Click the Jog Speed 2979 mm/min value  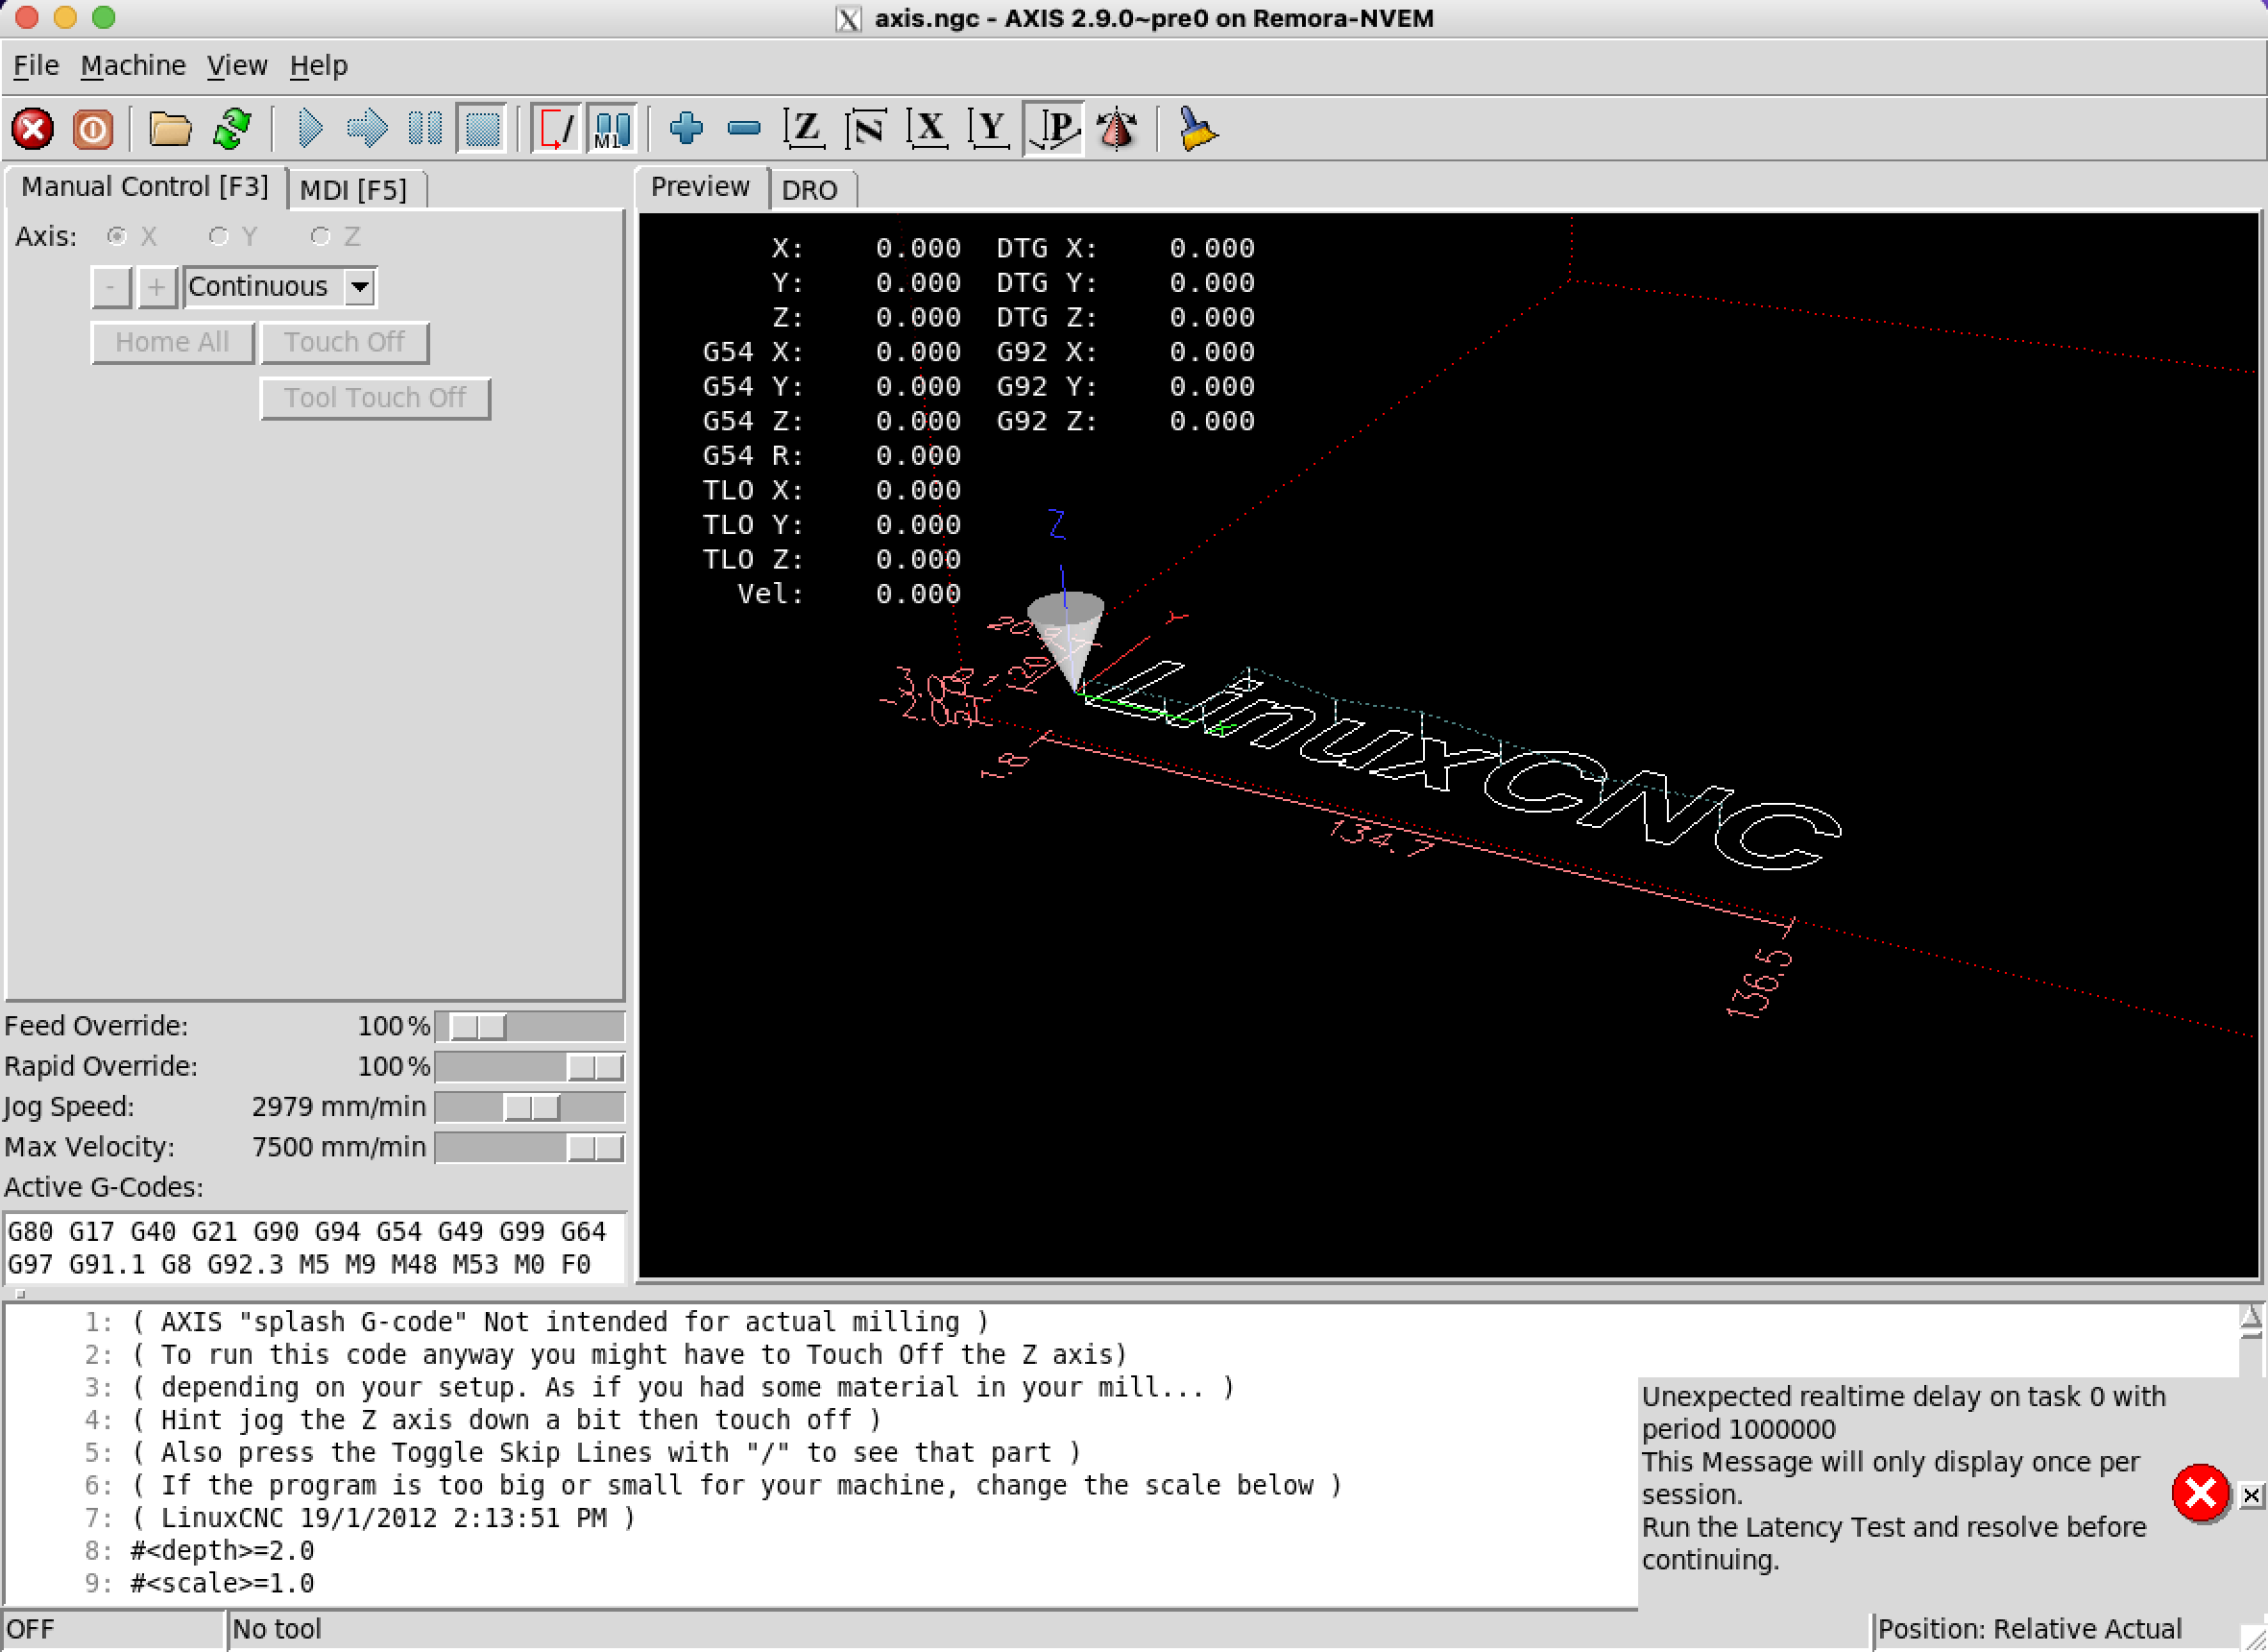pos(339,1107)
